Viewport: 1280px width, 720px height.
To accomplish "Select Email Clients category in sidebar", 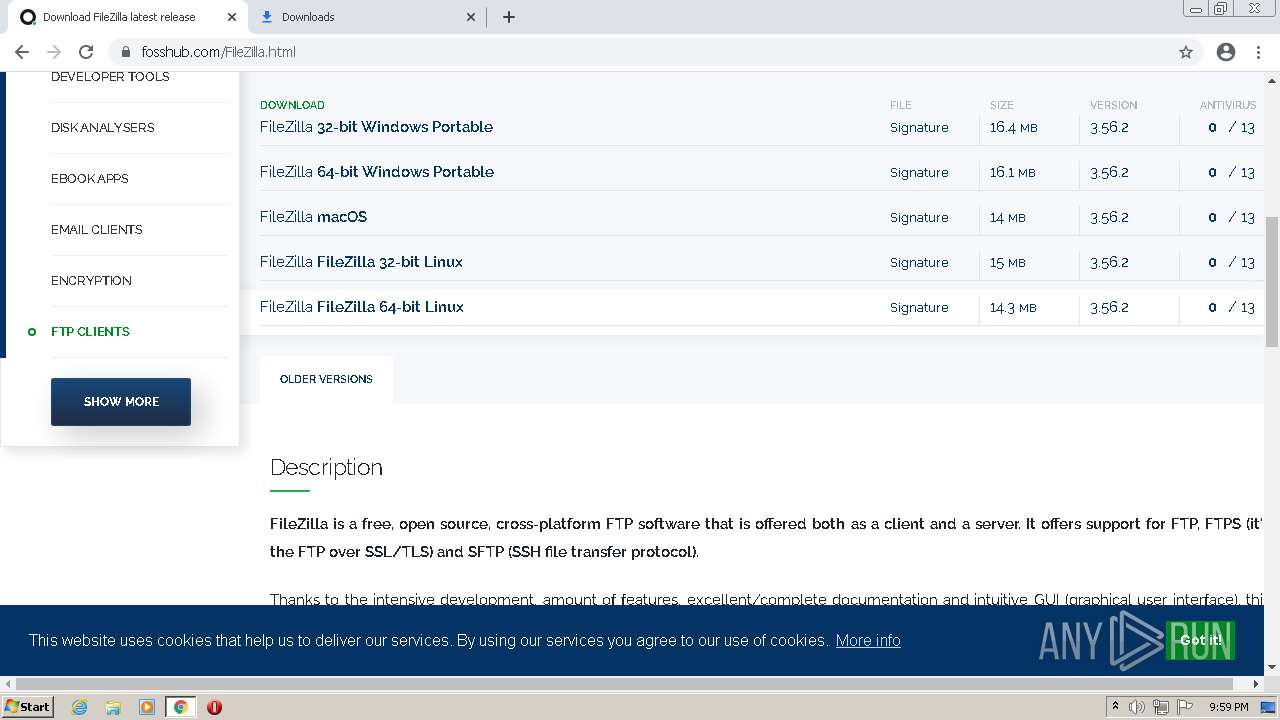I will pyautogui.click(x=97, y=230).
